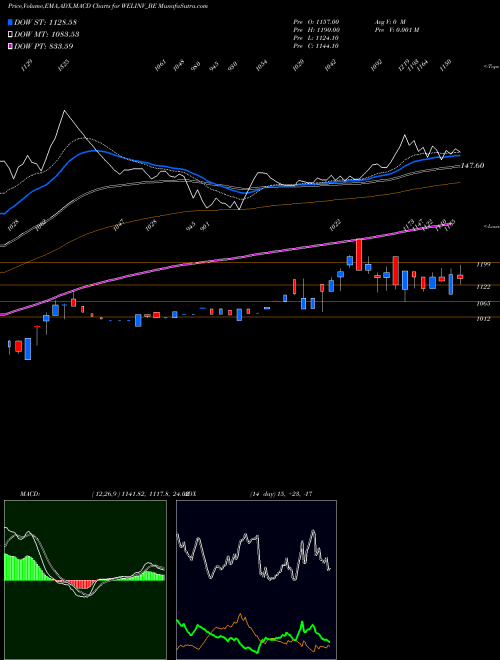Viewport: 500px width, 660px height.
Task: Click the blue DOW ST legend swatch
Action: click(10, 22)
